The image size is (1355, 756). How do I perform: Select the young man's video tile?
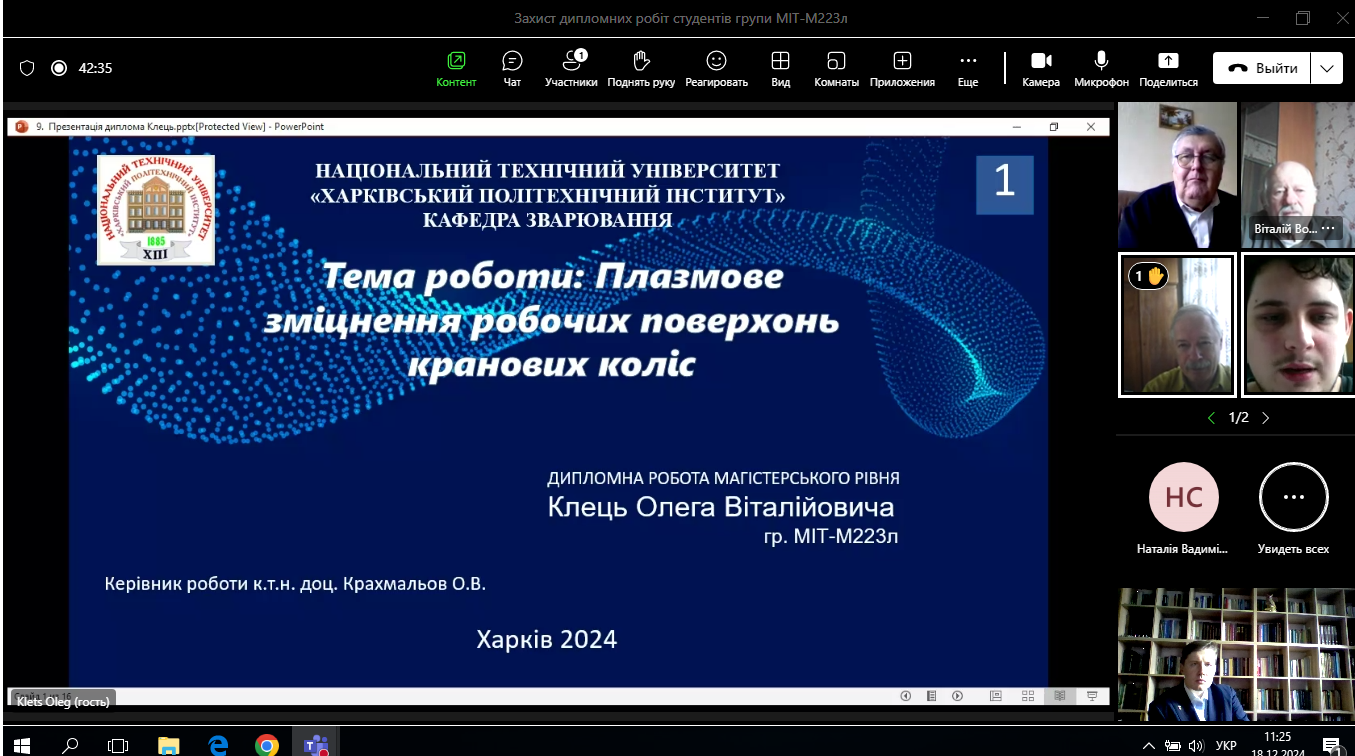[x=1298, y=325]
